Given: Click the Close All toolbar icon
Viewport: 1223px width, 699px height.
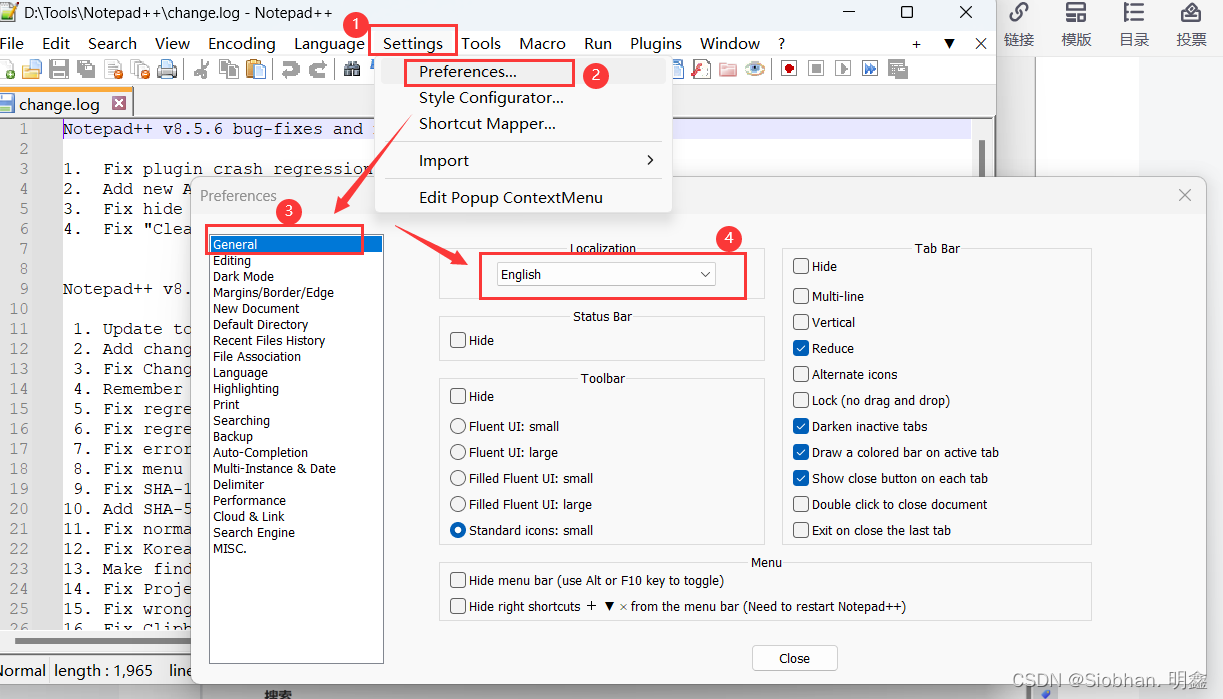Looking at the screenshot, I should tap(140, 69).
